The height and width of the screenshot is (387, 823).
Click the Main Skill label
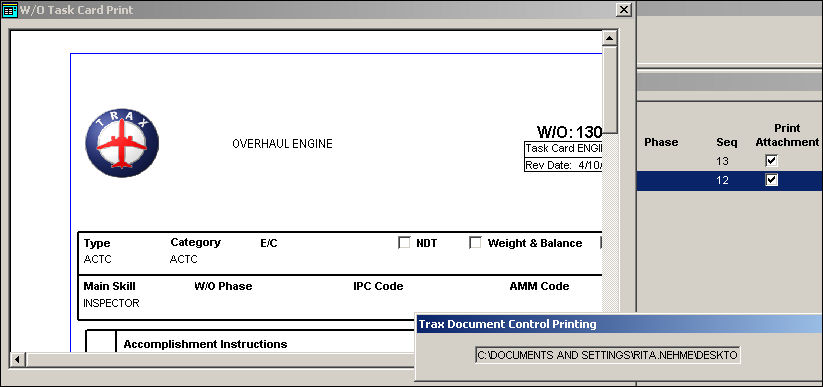click(x=109, y=286)
